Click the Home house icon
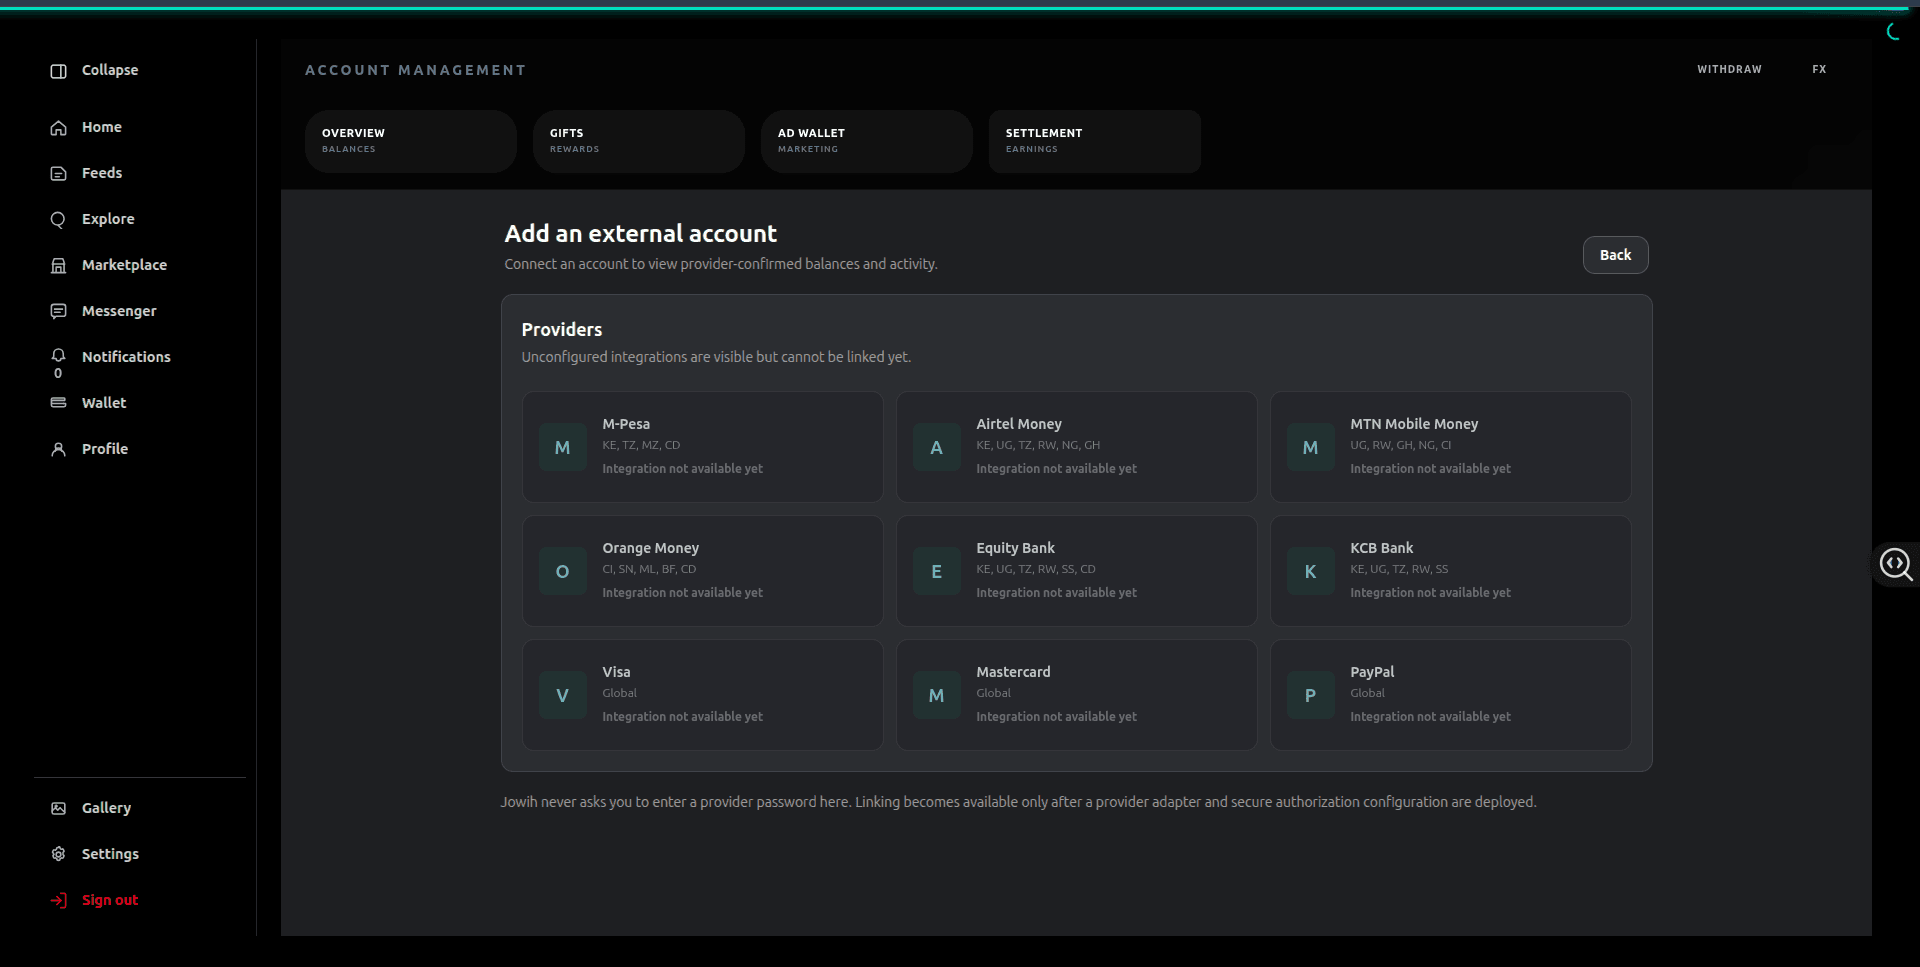Image resolution: width=1920 pixels, height=967 pixels. coord(59,128)
